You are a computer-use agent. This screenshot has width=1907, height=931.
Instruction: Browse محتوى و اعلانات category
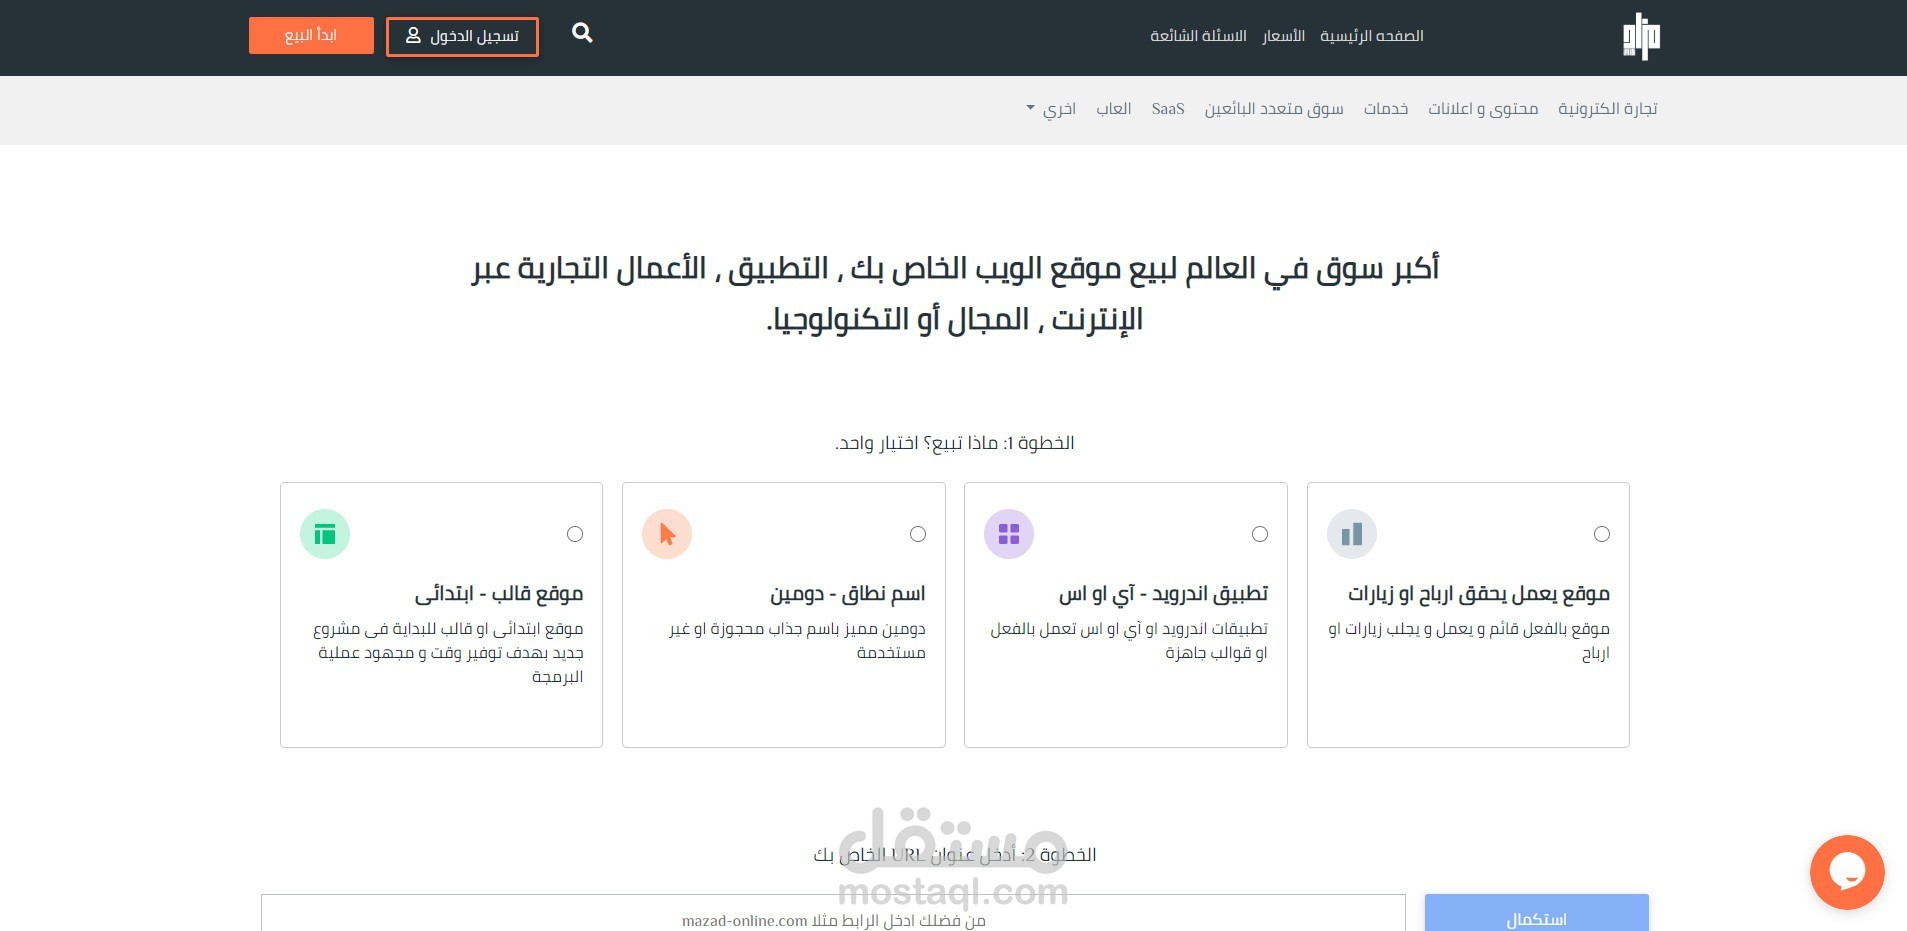[1483, 108]
